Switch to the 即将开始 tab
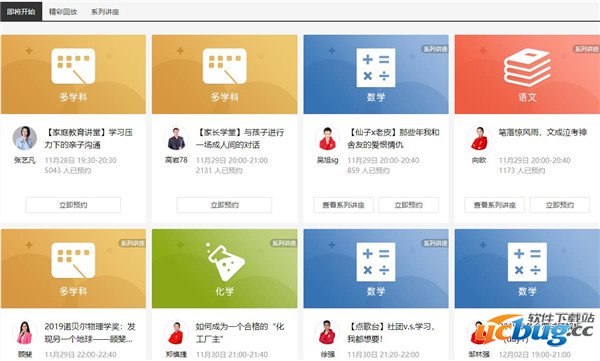This screenshot has width=600, height=361. pos(21,11)
